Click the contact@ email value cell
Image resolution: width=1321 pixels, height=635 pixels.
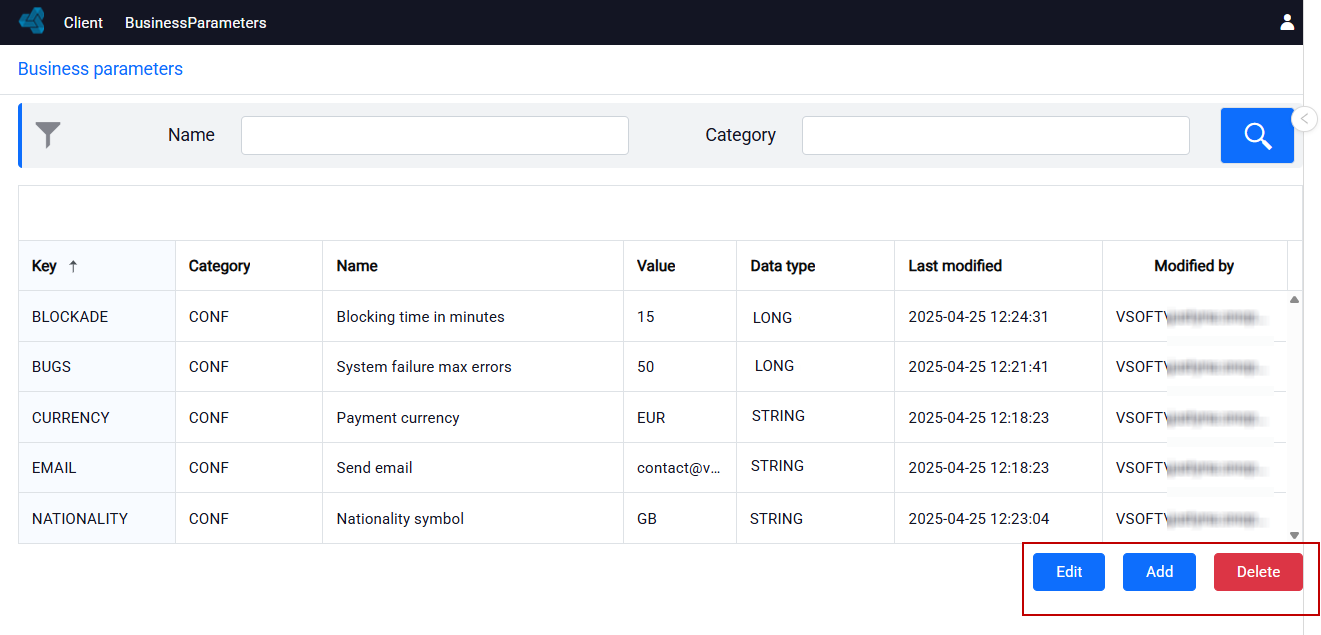click(680, 468)
